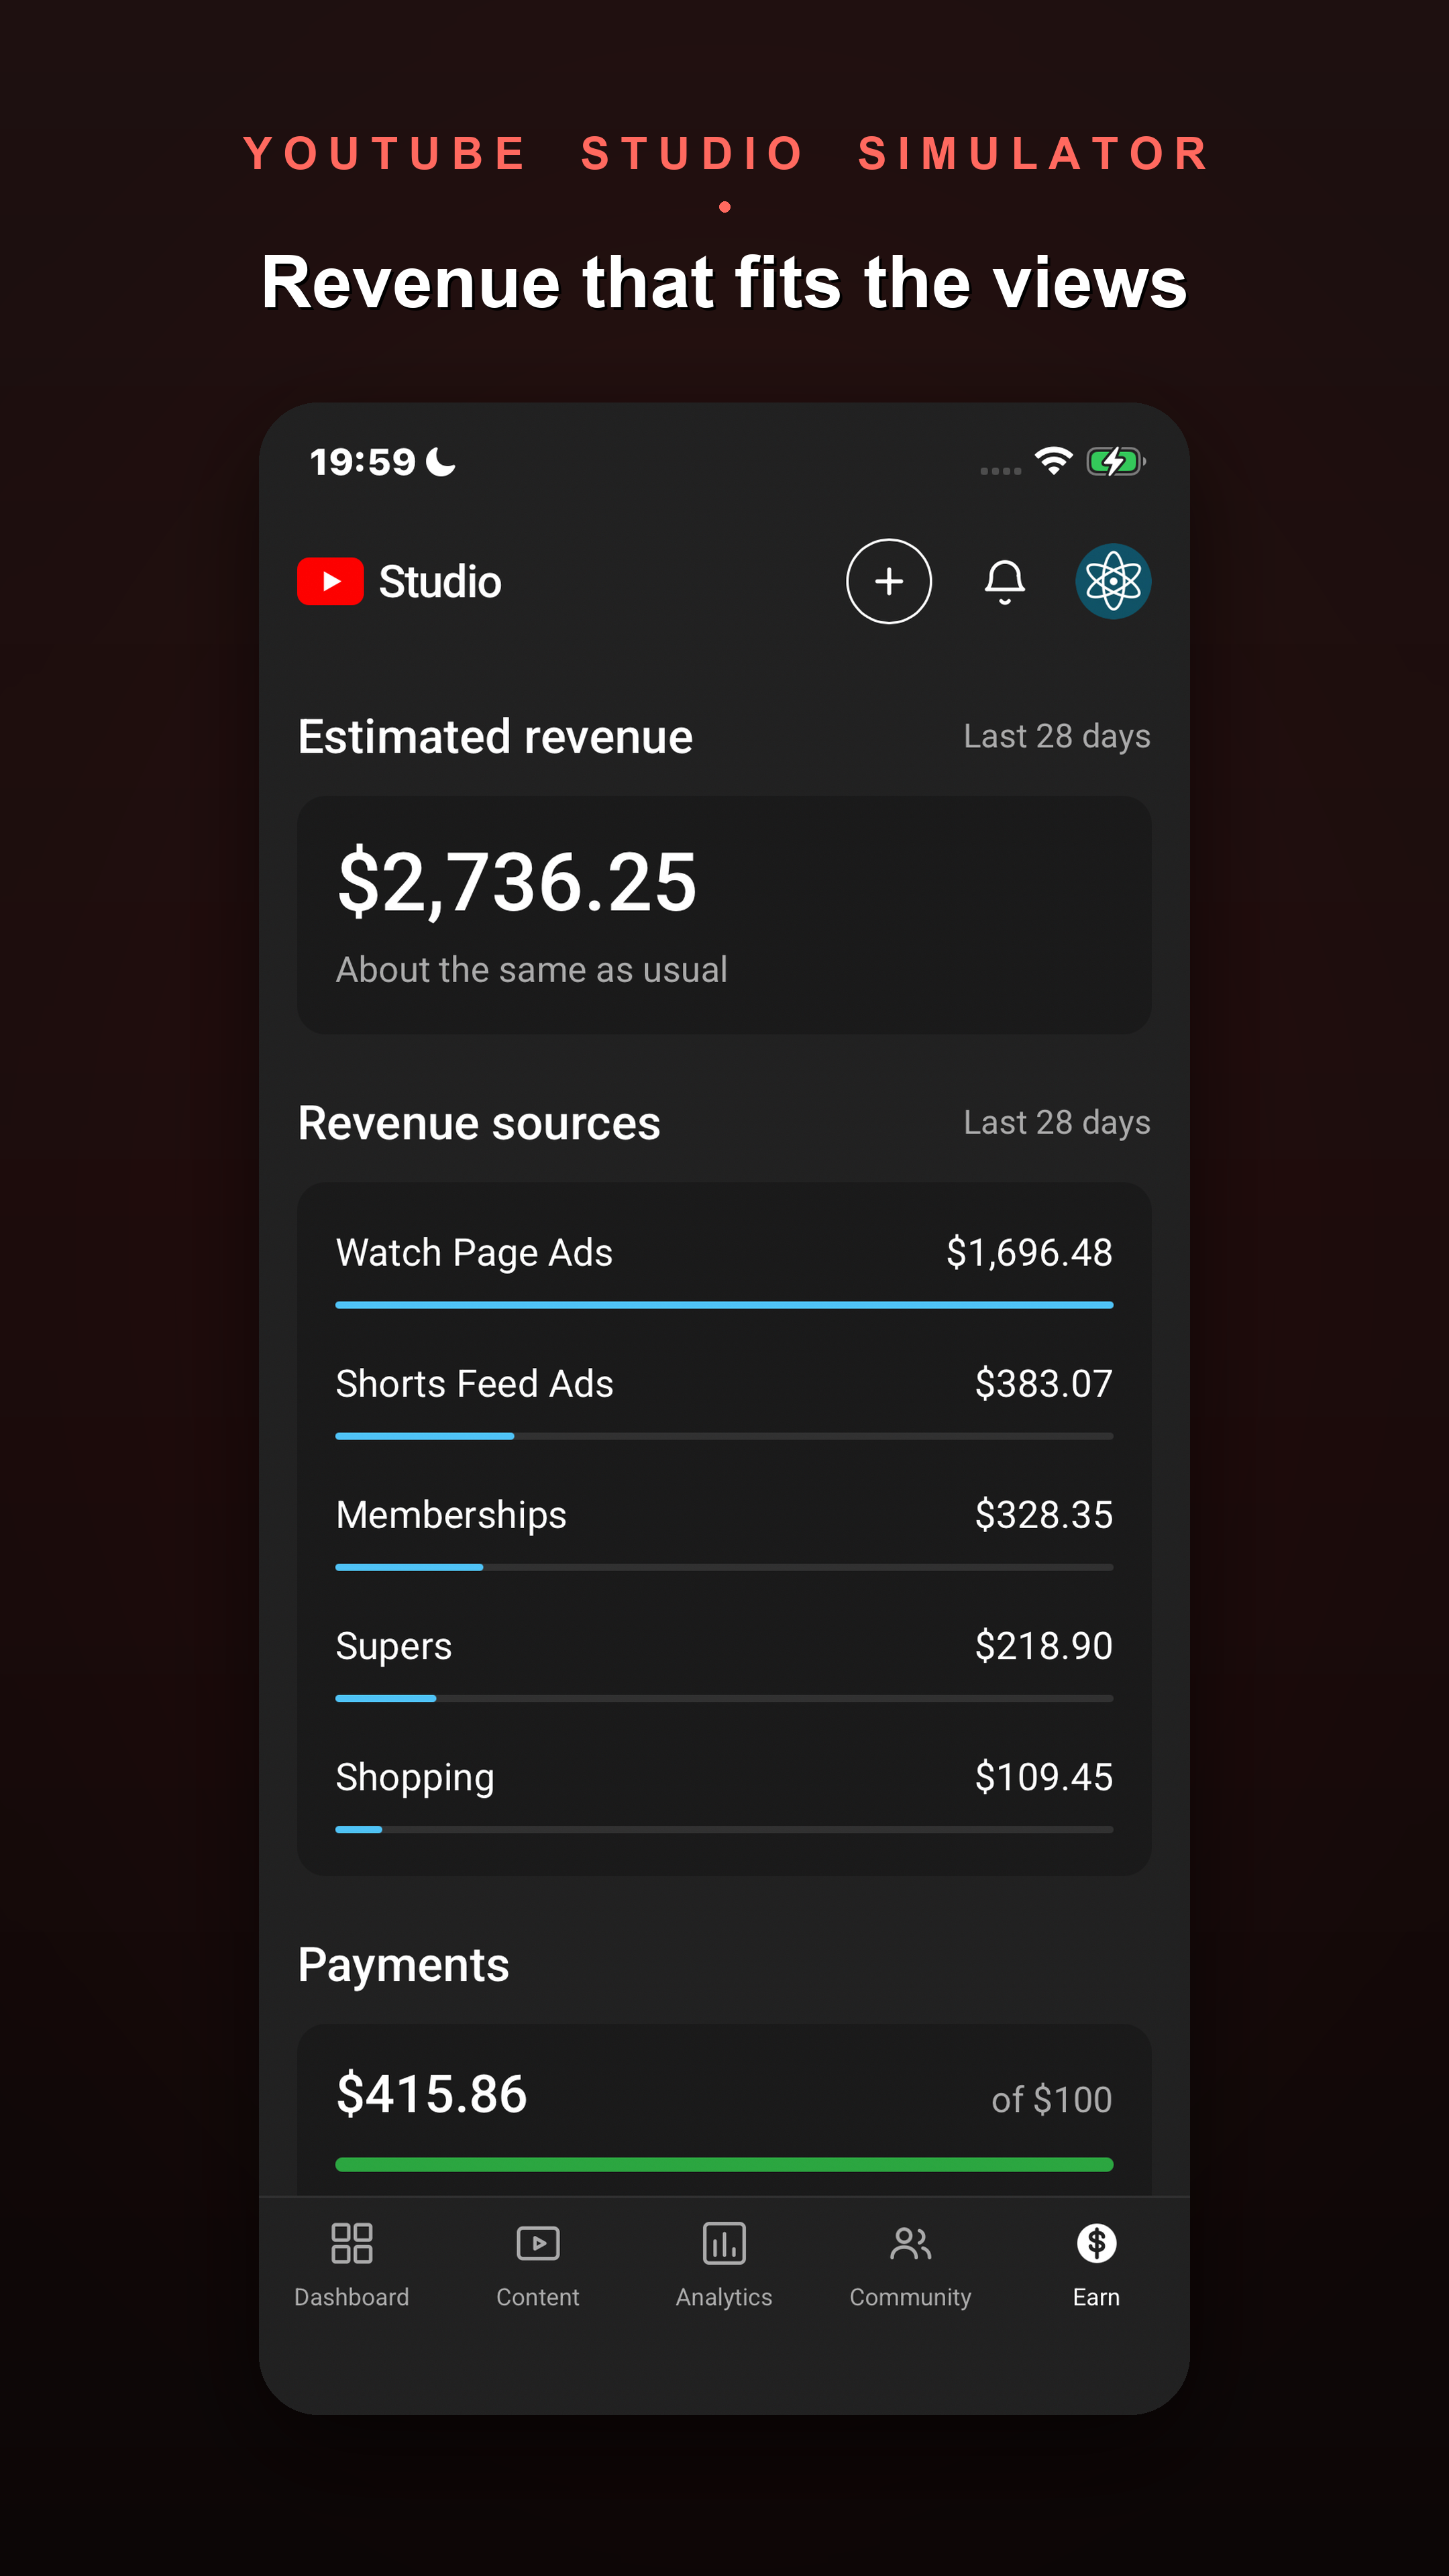Click the YOUTUBE STUDIO SIMULATOR title
Screen dimensions: 1449x2576
point(726,154)
